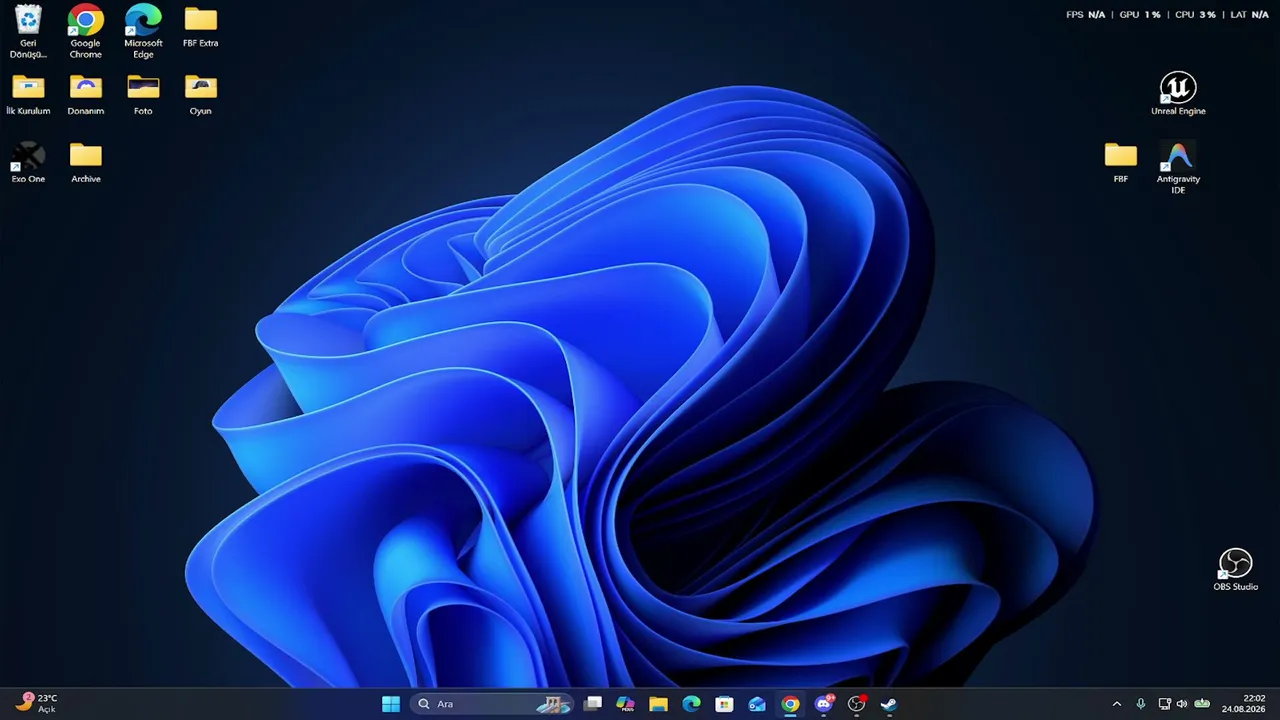Viewport: 1280px width, 720px height.
Task: Expand the hidden system tray icons chevron
Action: point(1117,704)
